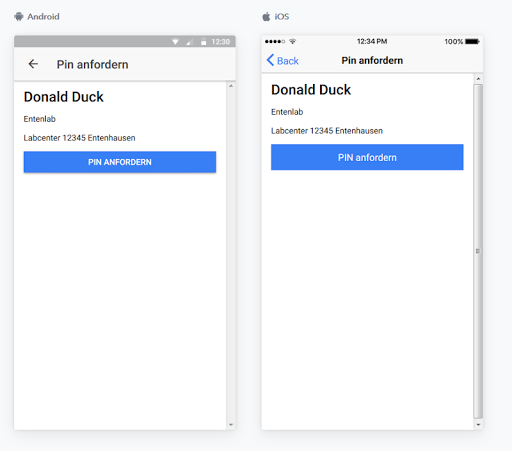Click Labcenter 12345 Entenhausen in iOS preview
Screen dimensions: 512x451
pyautogui.click(x=327, y=131)
